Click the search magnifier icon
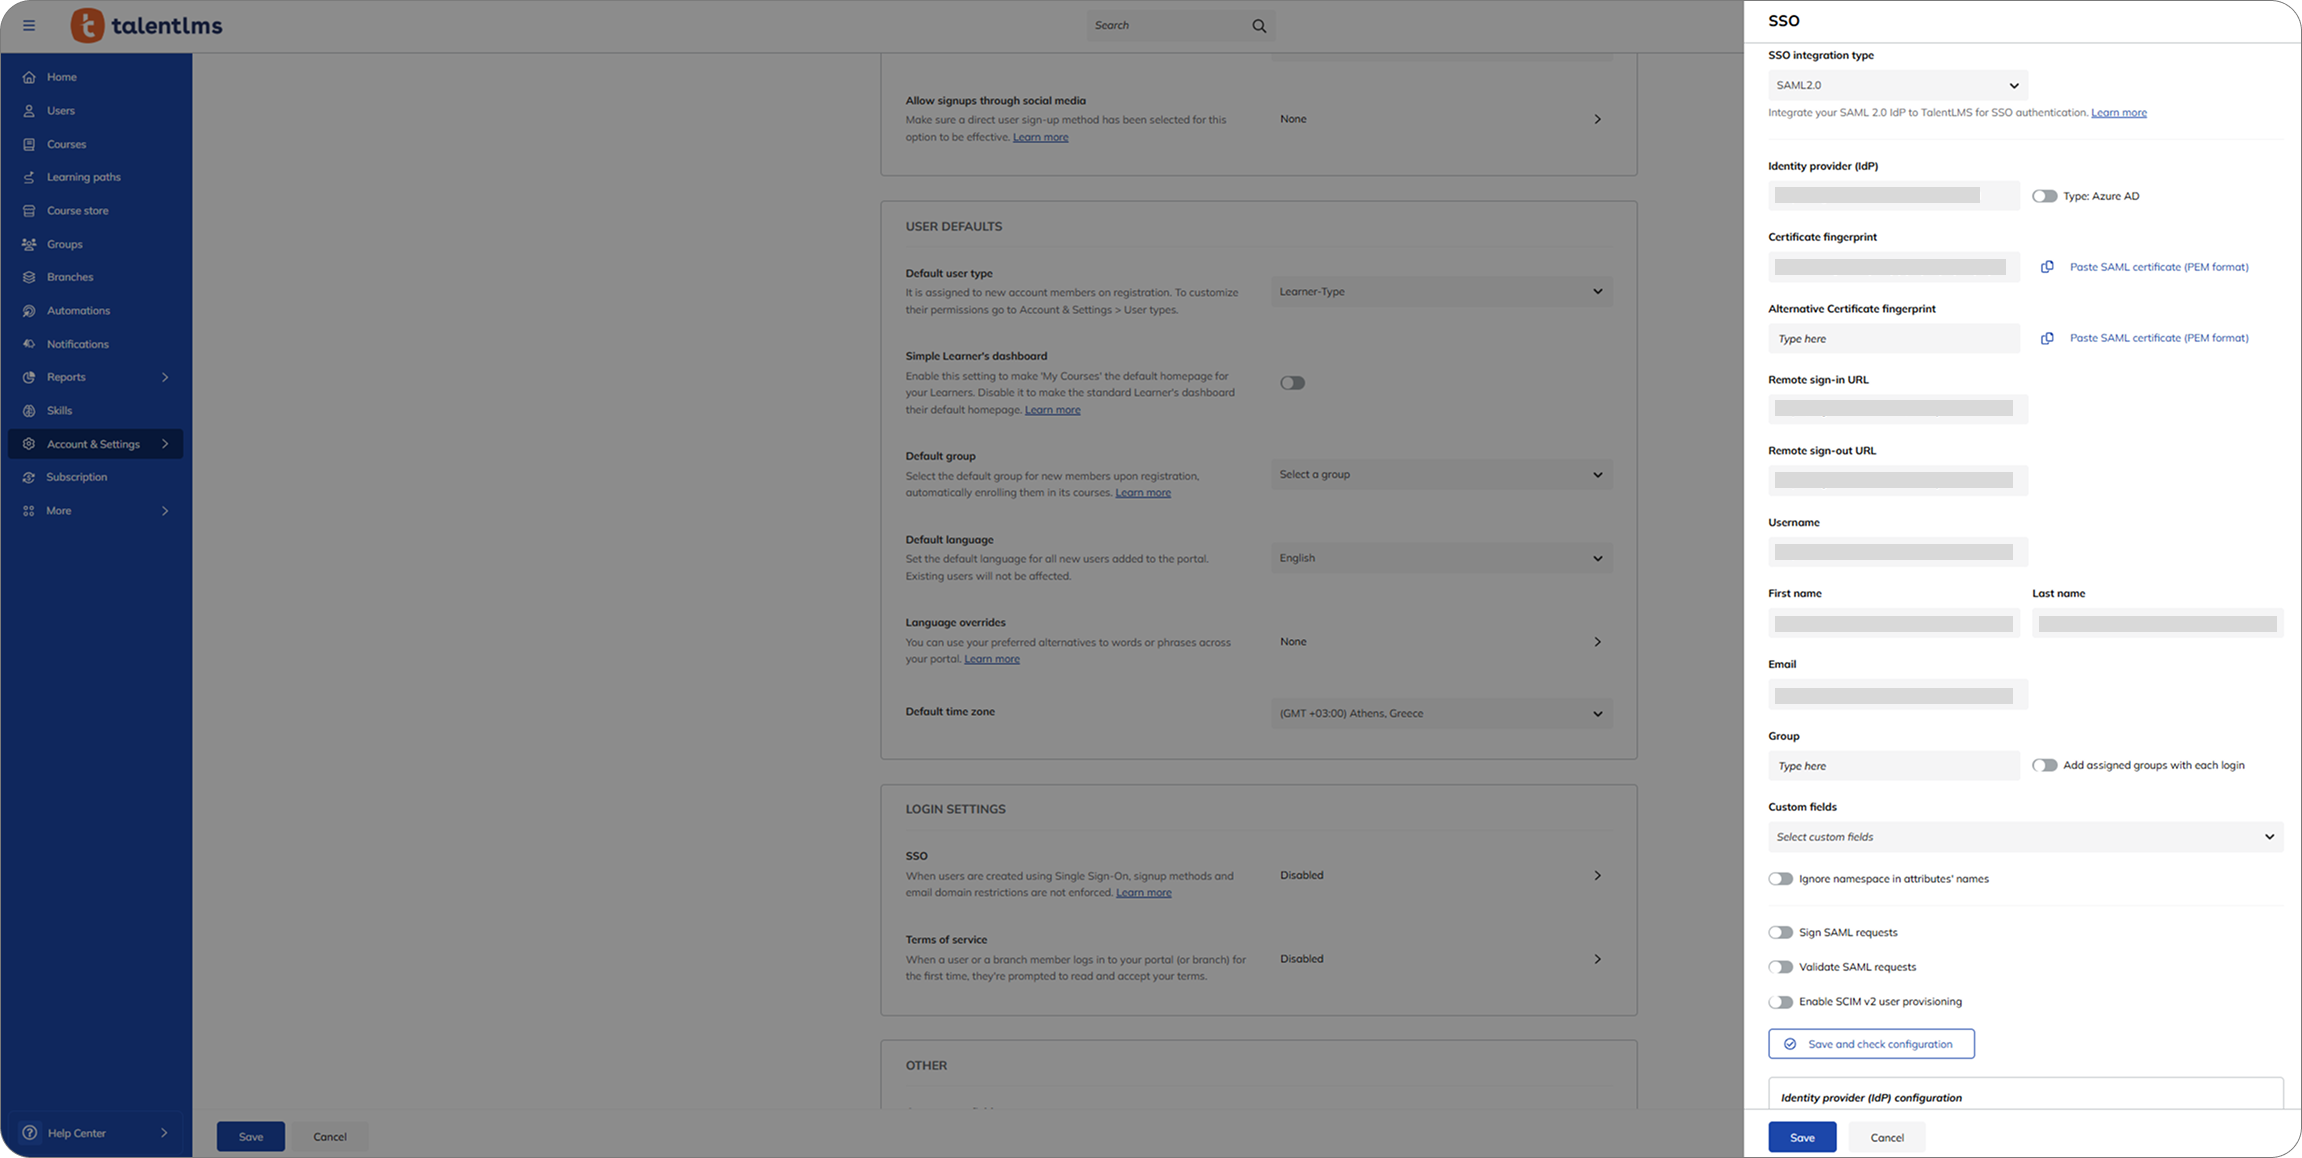Viewport: 2302px width, 1158px height. click(1259, 26)
